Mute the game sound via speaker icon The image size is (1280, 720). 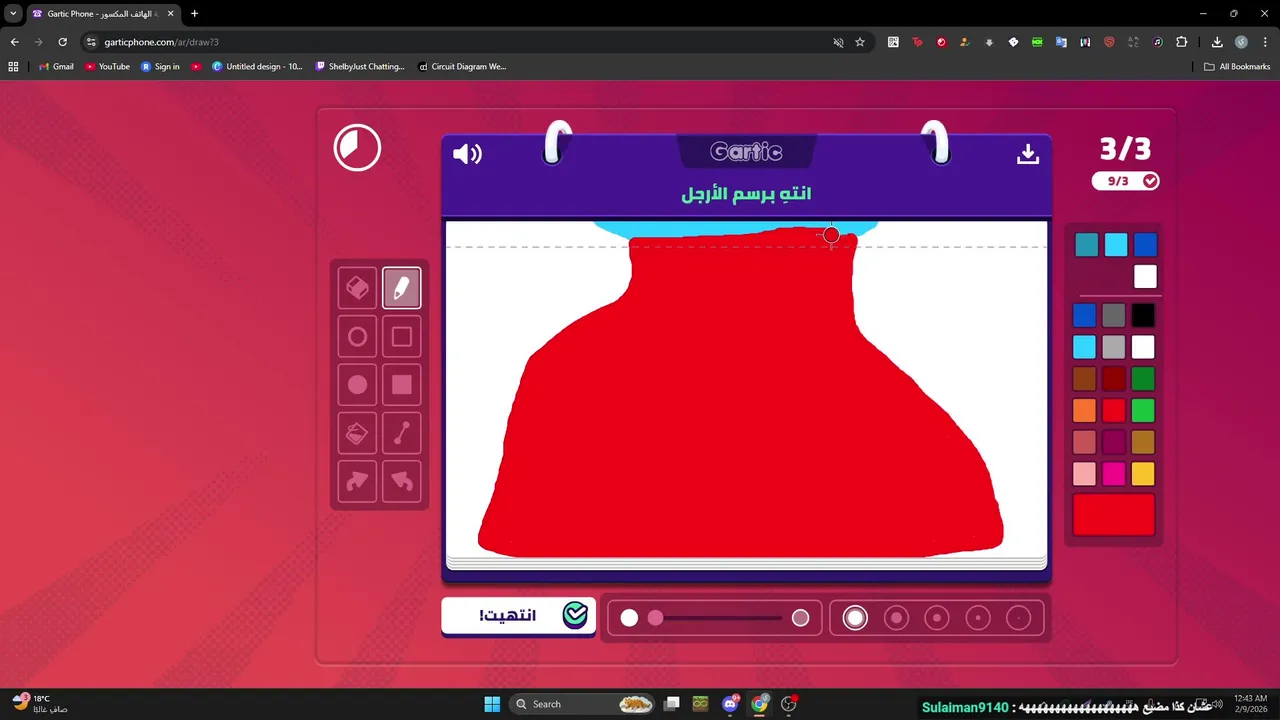pyautogui.click(x=467, y=154)
